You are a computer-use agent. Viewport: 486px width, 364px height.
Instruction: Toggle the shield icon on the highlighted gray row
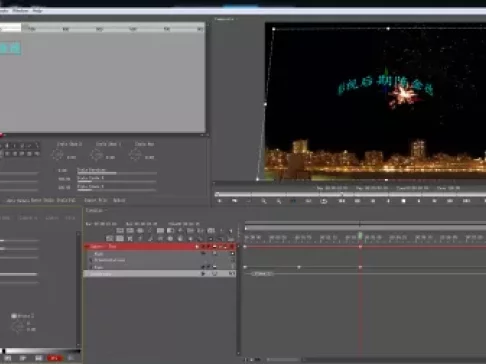215,274
